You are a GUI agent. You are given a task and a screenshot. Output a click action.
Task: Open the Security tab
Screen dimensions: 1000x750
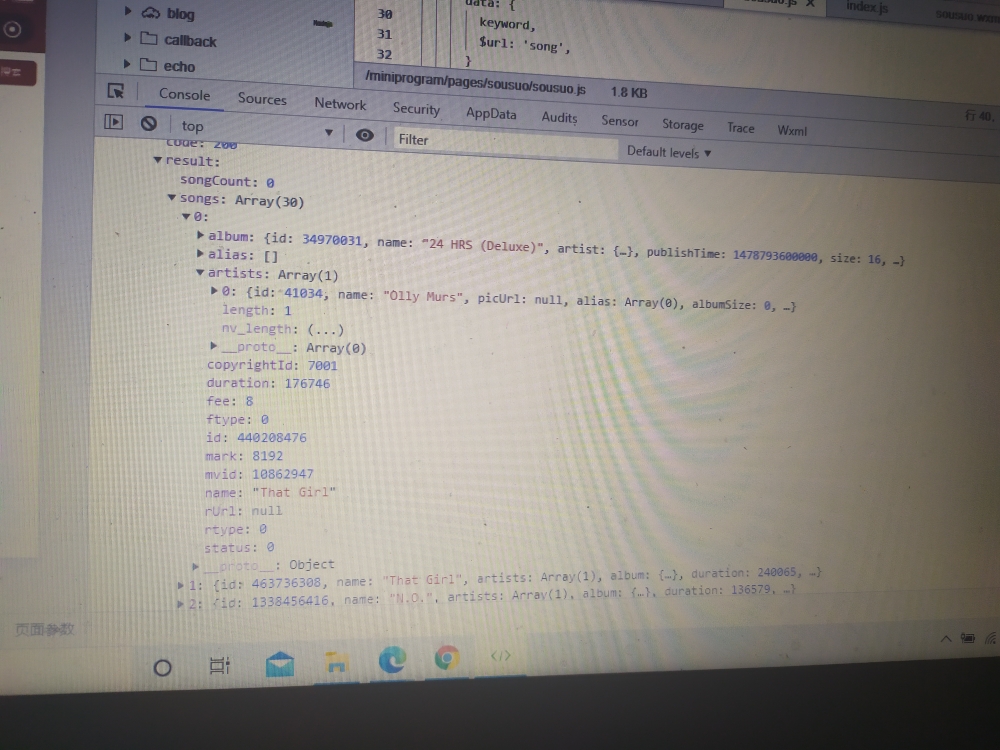tap(416, 109)
